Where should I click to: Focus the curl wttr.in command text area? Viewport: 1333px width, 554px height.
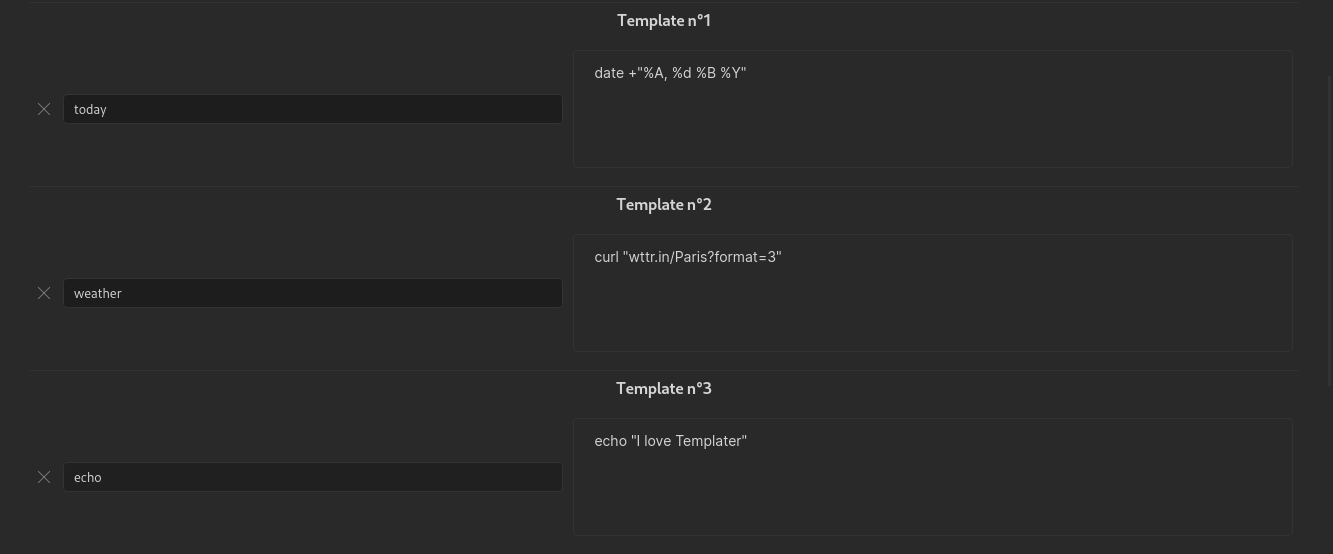pyautogui.click(x=932, y=304)
